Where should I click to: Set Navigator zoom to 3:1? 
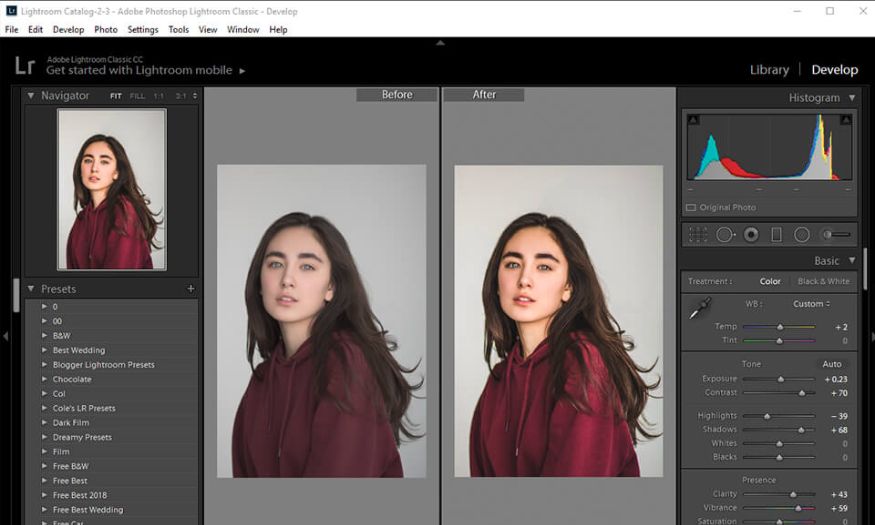tap(181, 96)
